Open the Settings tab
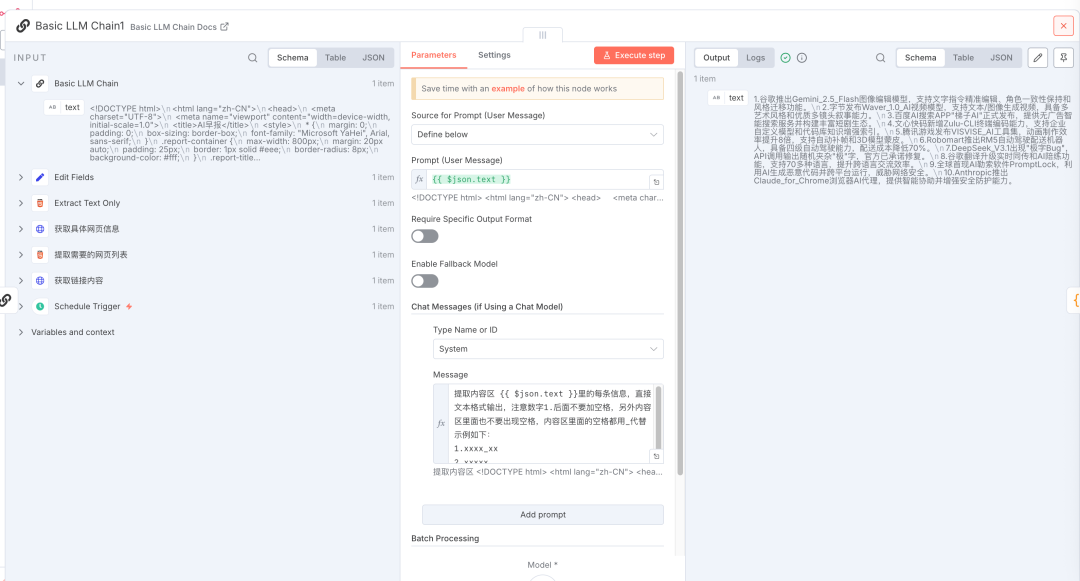Image resolution: width=1080 pixels, height=581 pixels. point(494,55)
